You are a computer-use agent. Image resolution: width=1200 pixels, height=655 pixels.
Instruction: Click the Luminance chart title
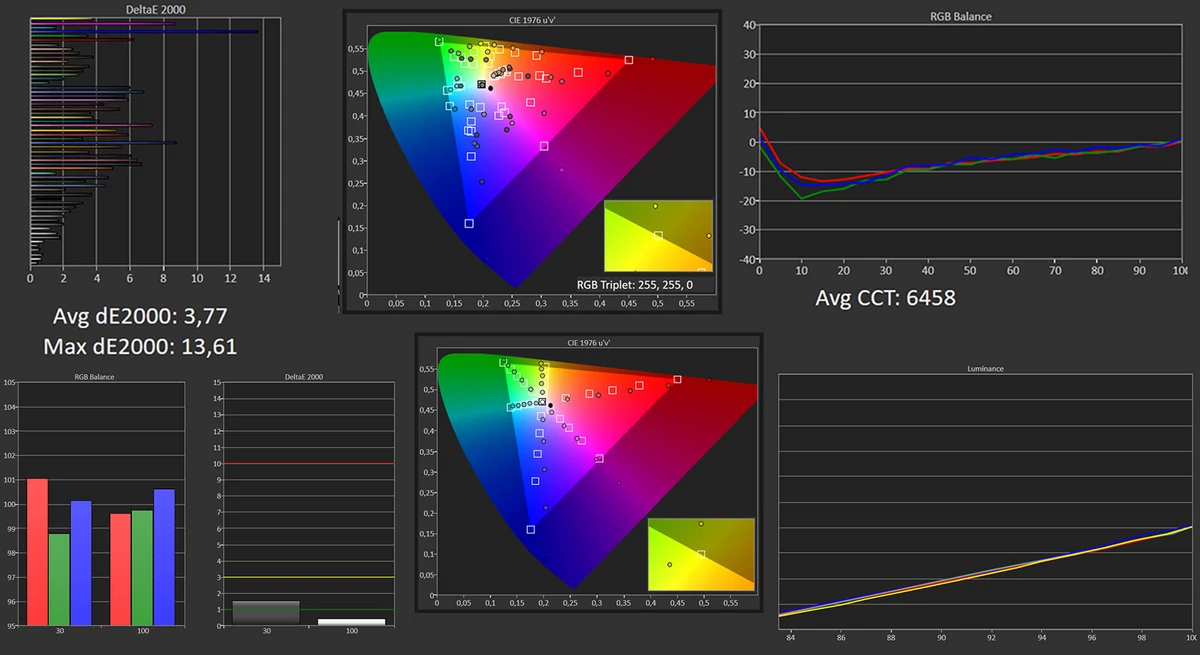[x=986, y=368]
